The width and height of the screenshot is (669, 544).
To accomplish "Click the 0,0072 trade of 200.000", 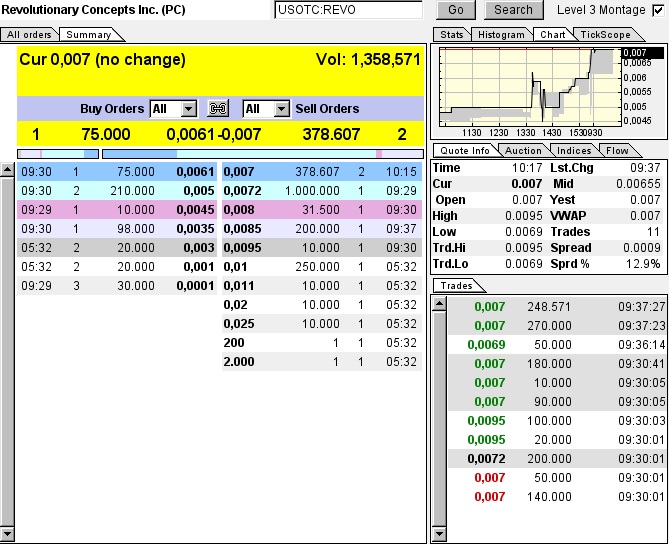I will [557, 458].
